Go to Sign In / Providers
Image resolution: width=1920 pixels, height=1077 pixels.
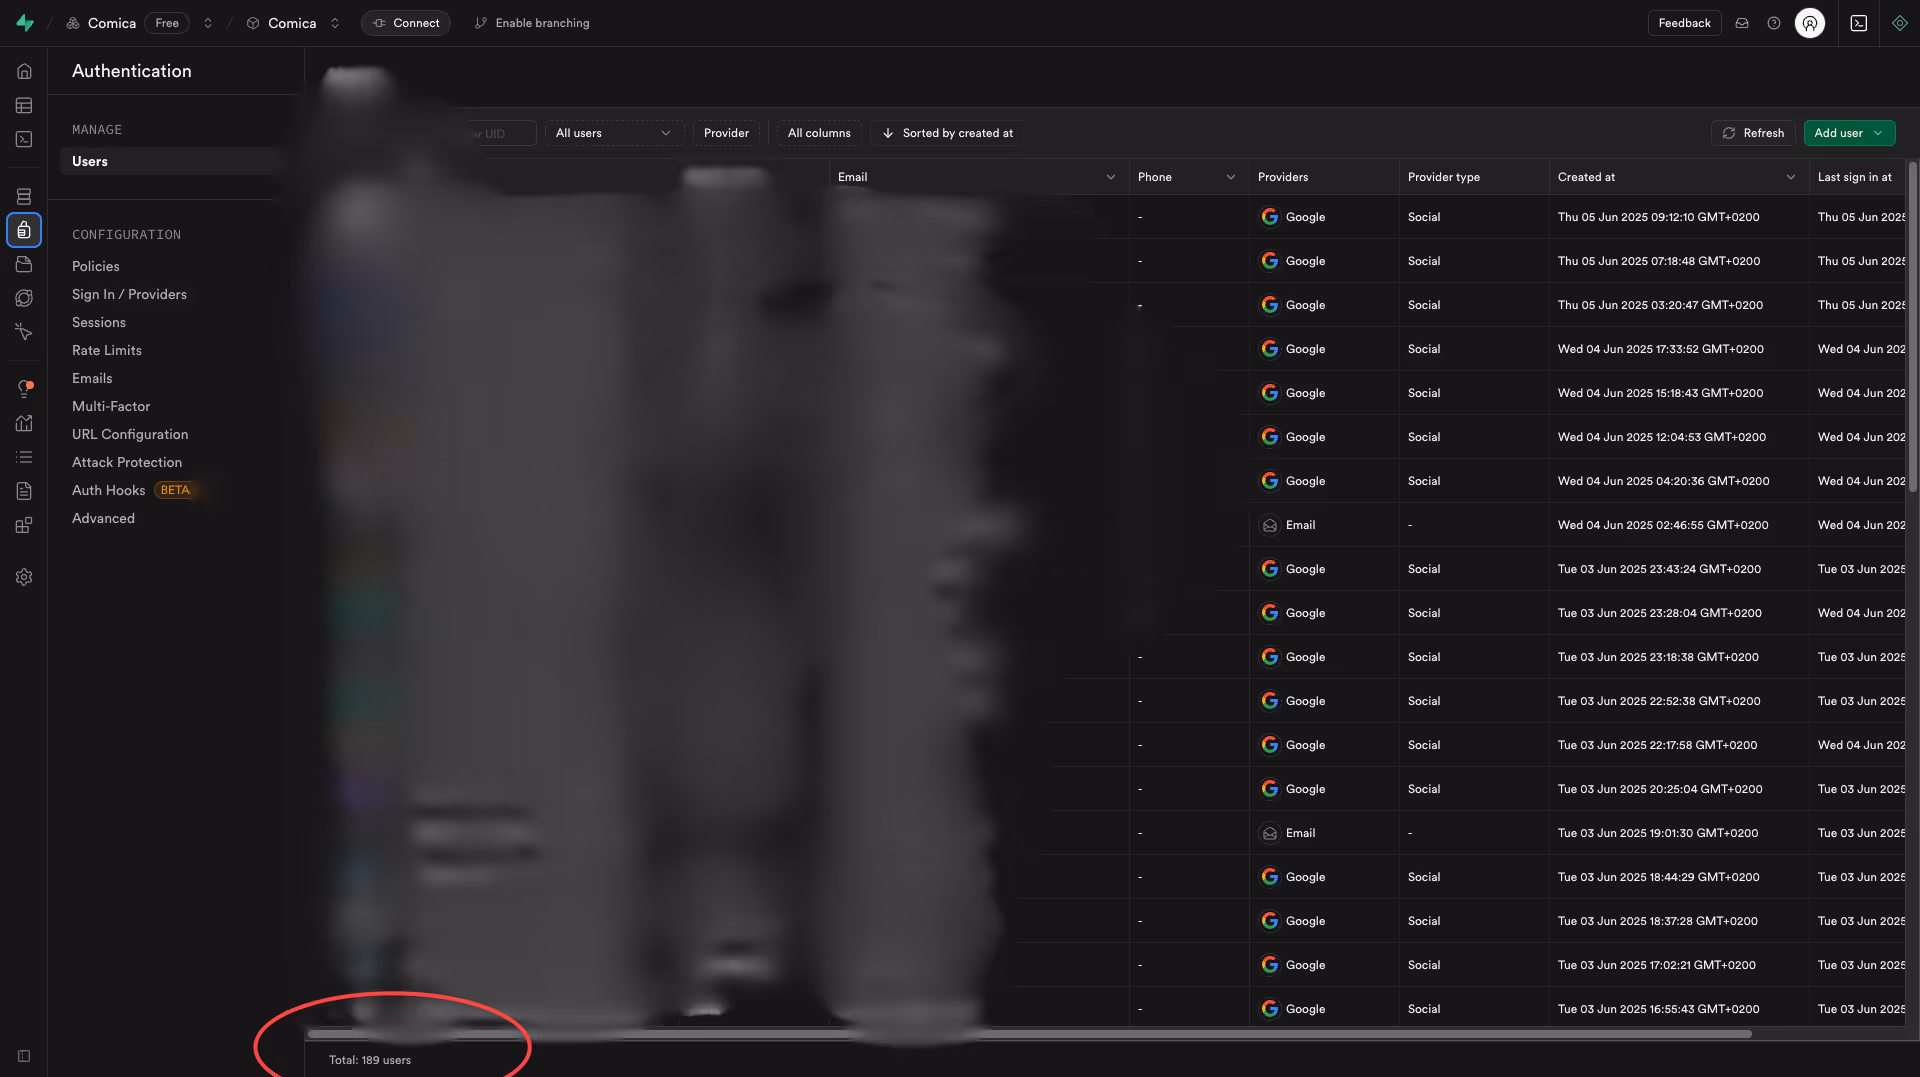[x=129, y=294]
